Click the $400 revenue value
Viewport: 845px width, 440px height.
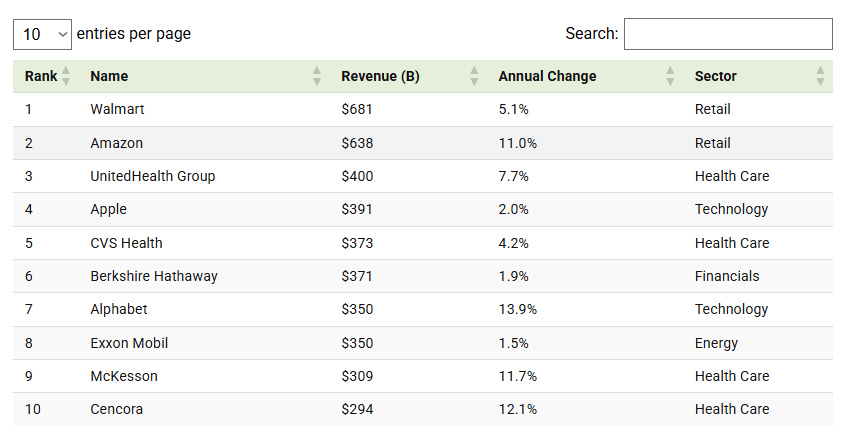pyautogui.click(x=357, y=176)
